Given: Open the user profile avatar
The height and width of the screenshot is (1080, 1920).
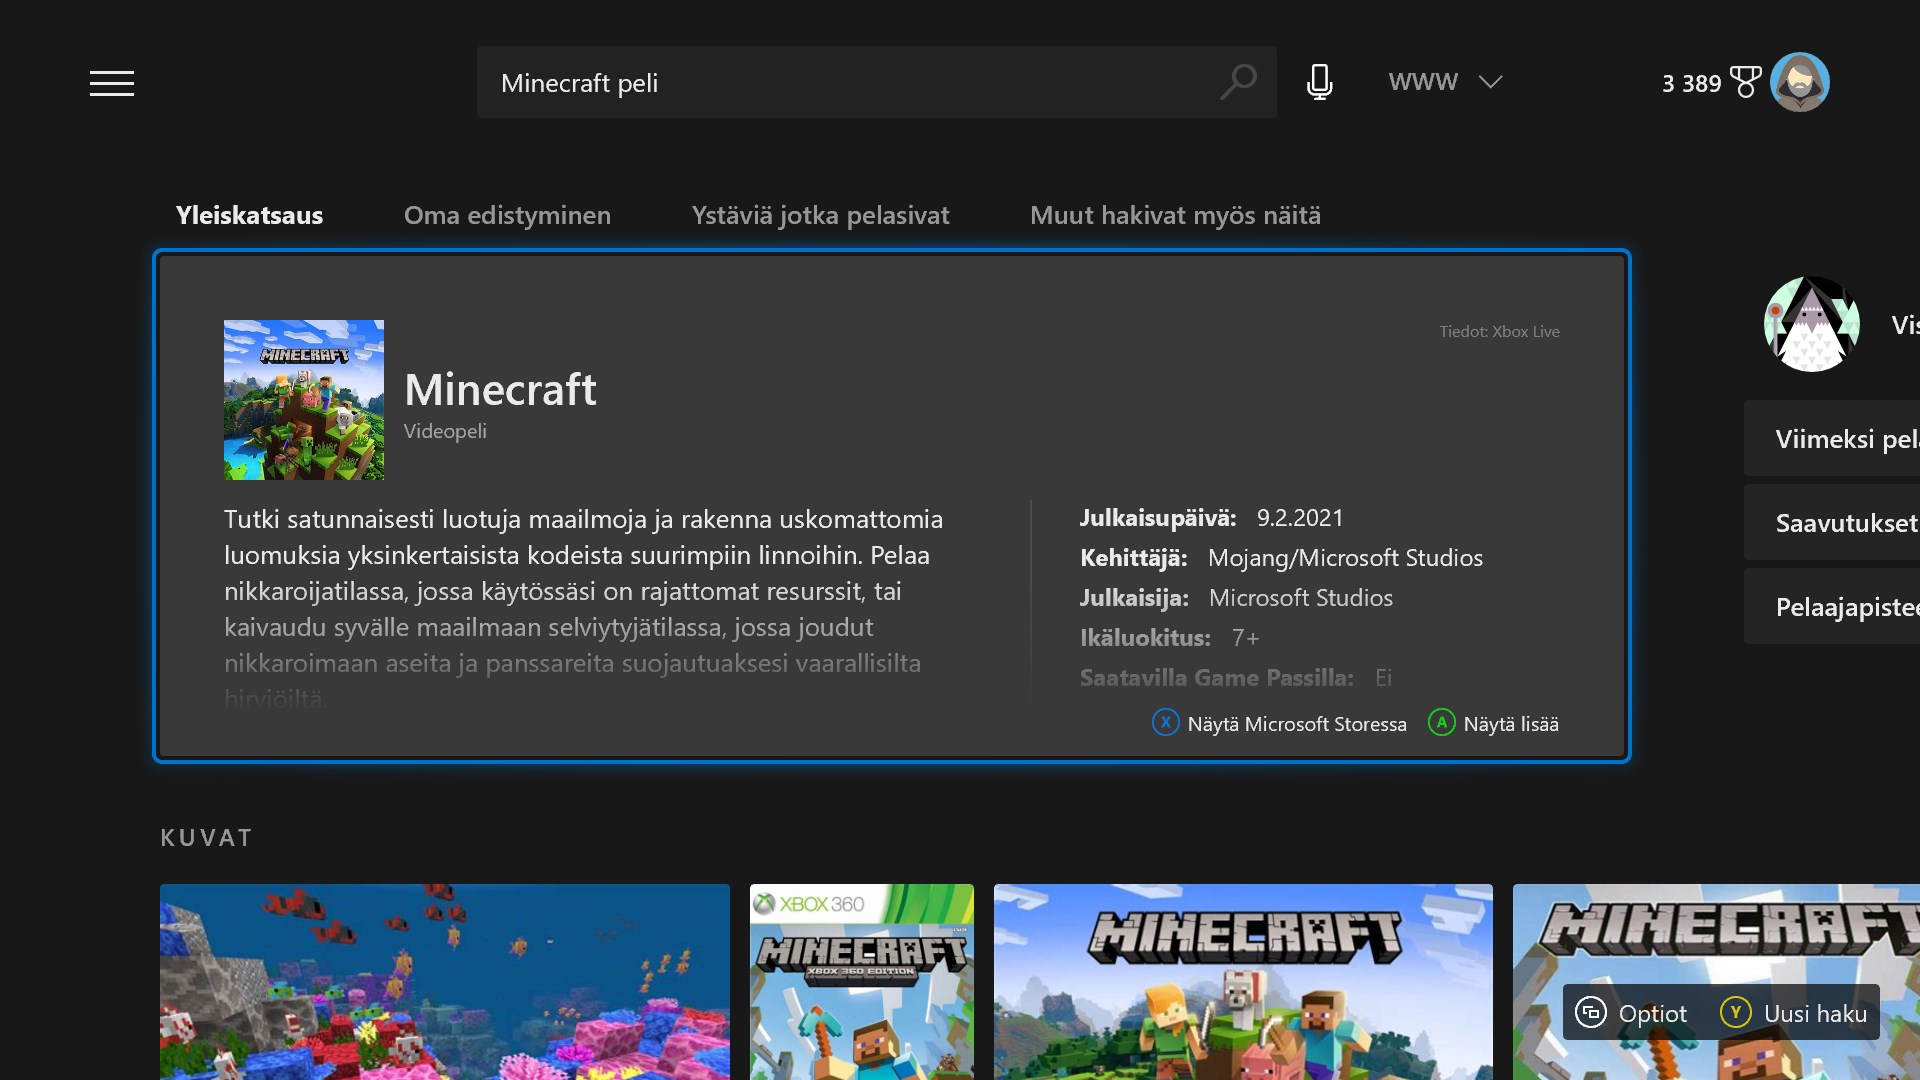Looking at the screenshot, I should point(1799,82).
